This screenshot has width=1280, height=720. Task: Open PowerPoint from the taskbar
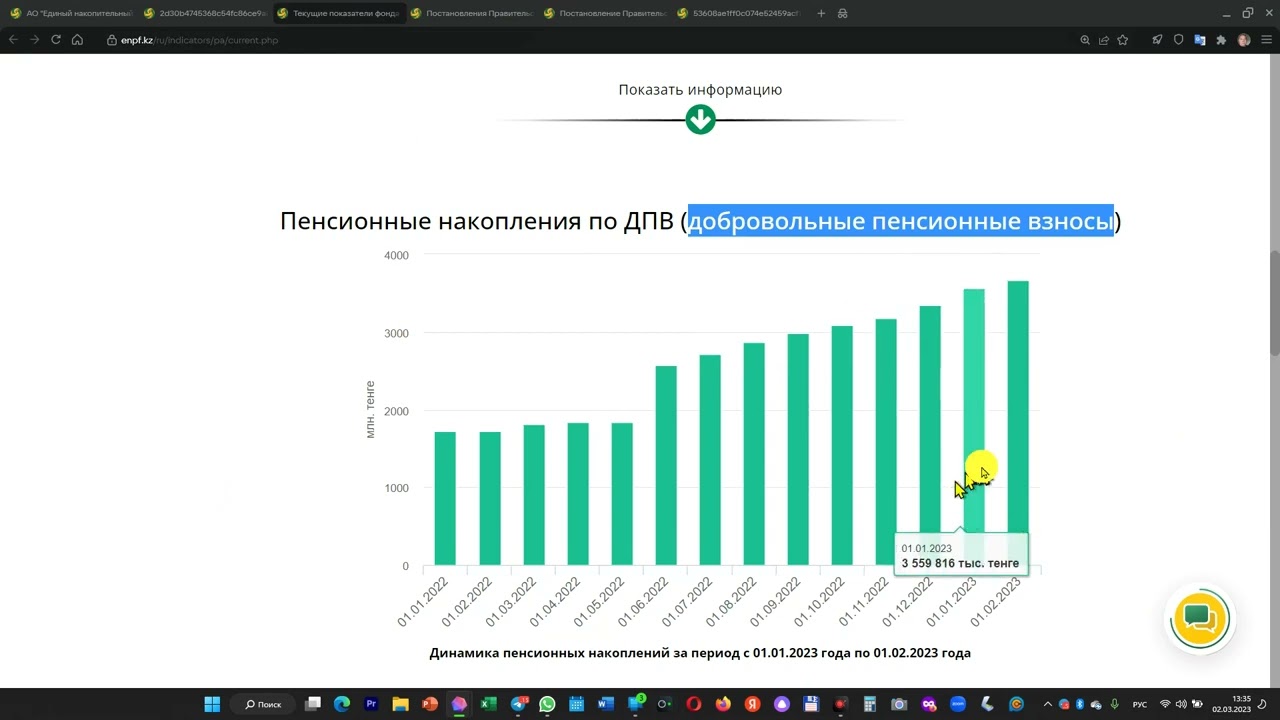[430, 704]
